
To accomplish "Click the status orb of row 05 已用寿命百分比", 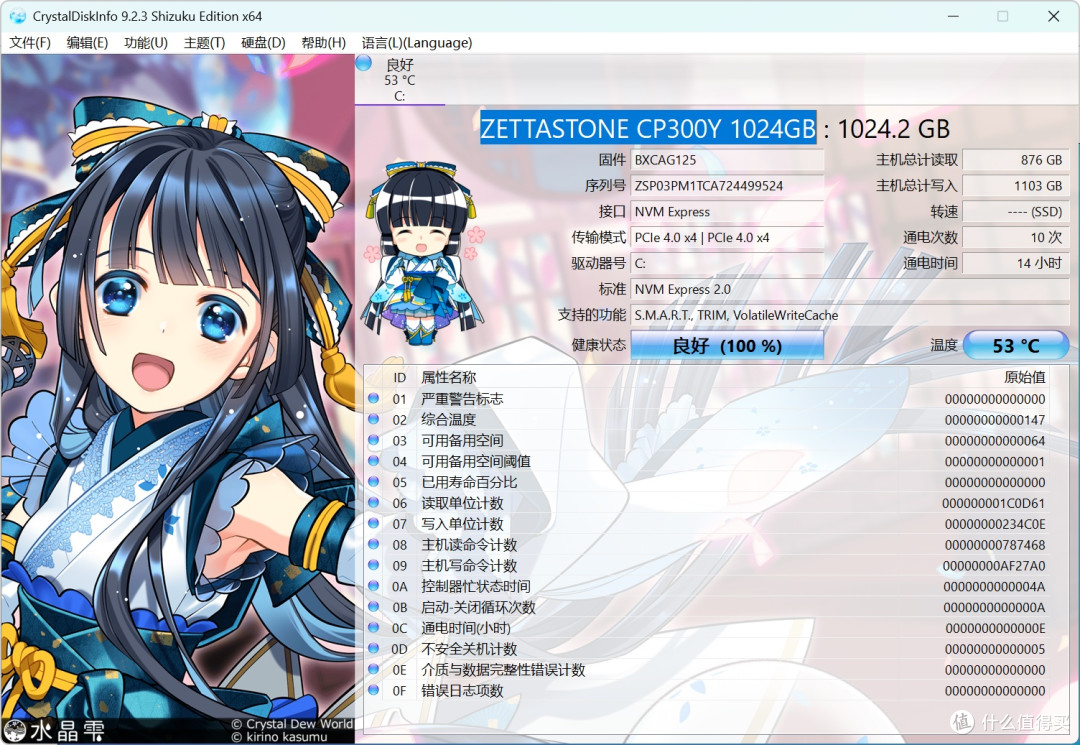I will (374, 481).
